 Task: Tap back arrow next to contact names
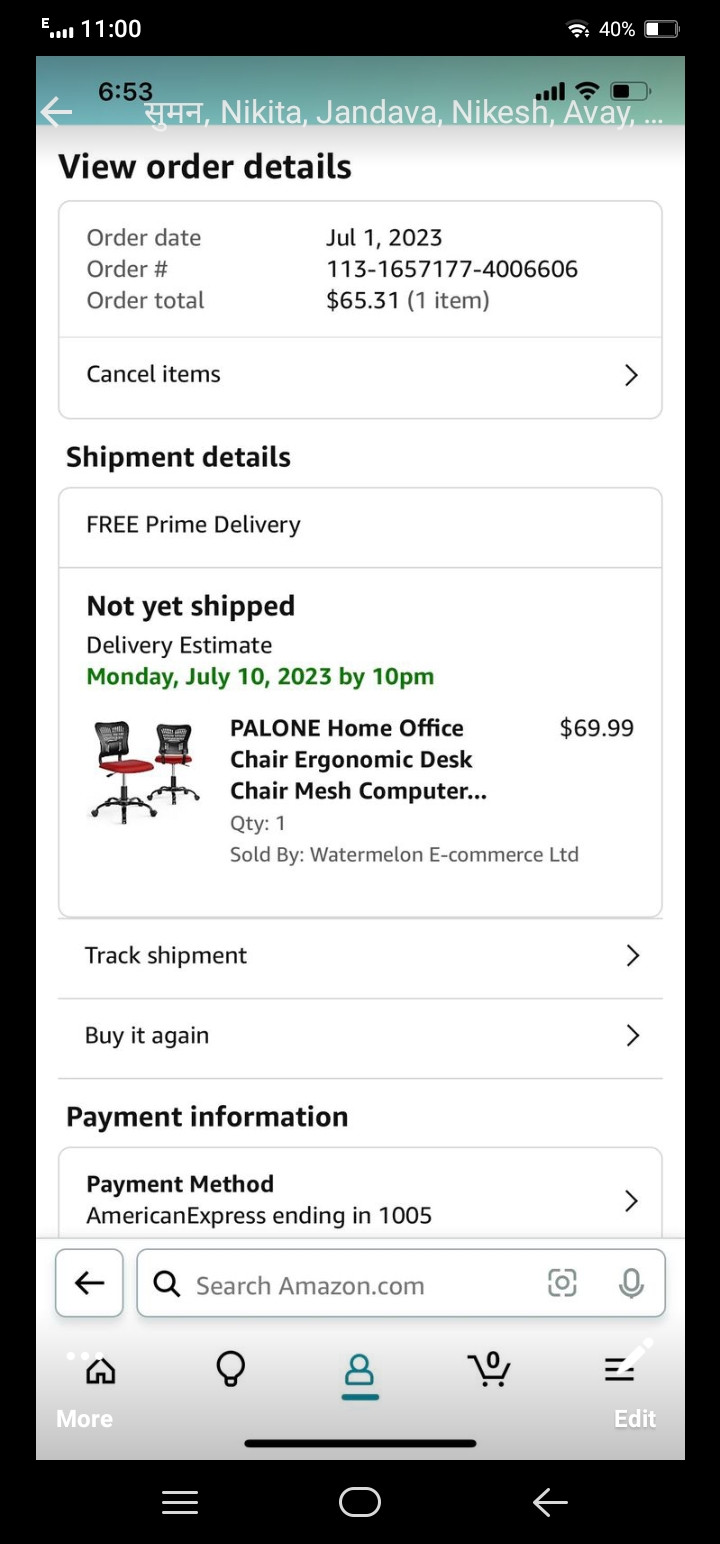[x=56, y=112]
